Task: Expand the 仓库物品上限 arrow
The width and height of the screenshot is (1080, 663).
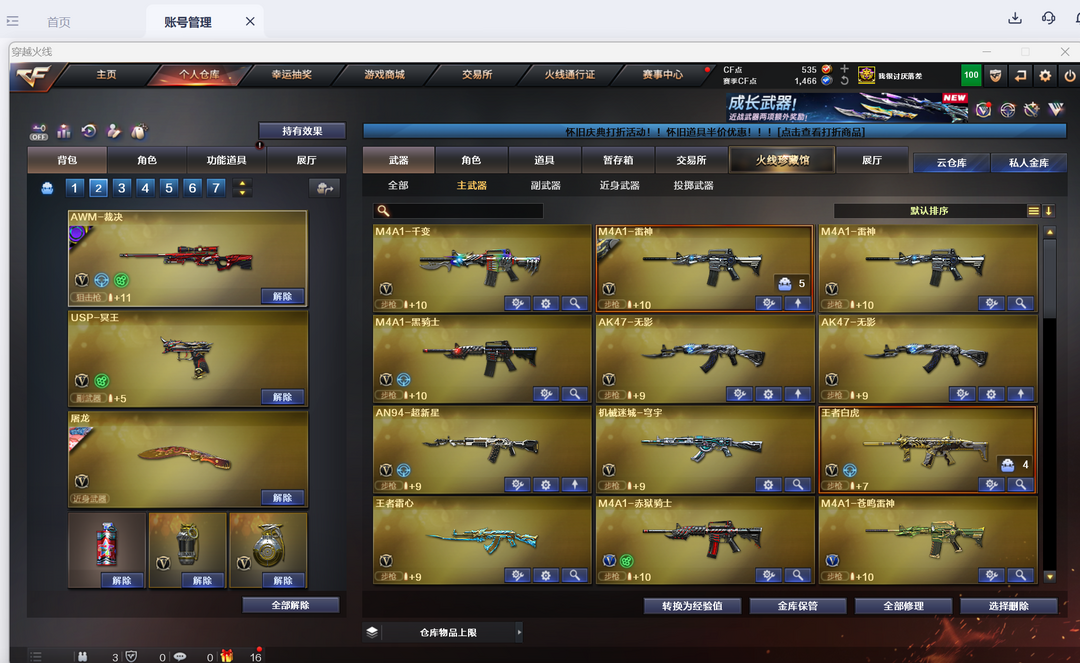Action: point(519,632)
